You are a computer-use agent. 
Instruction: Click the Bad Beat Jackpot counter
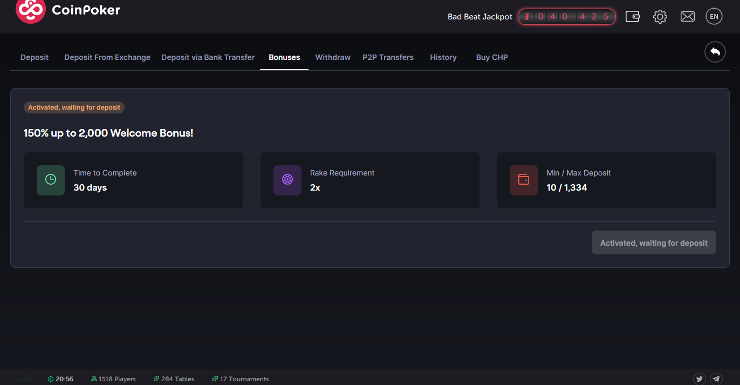(x=567, y=17)
